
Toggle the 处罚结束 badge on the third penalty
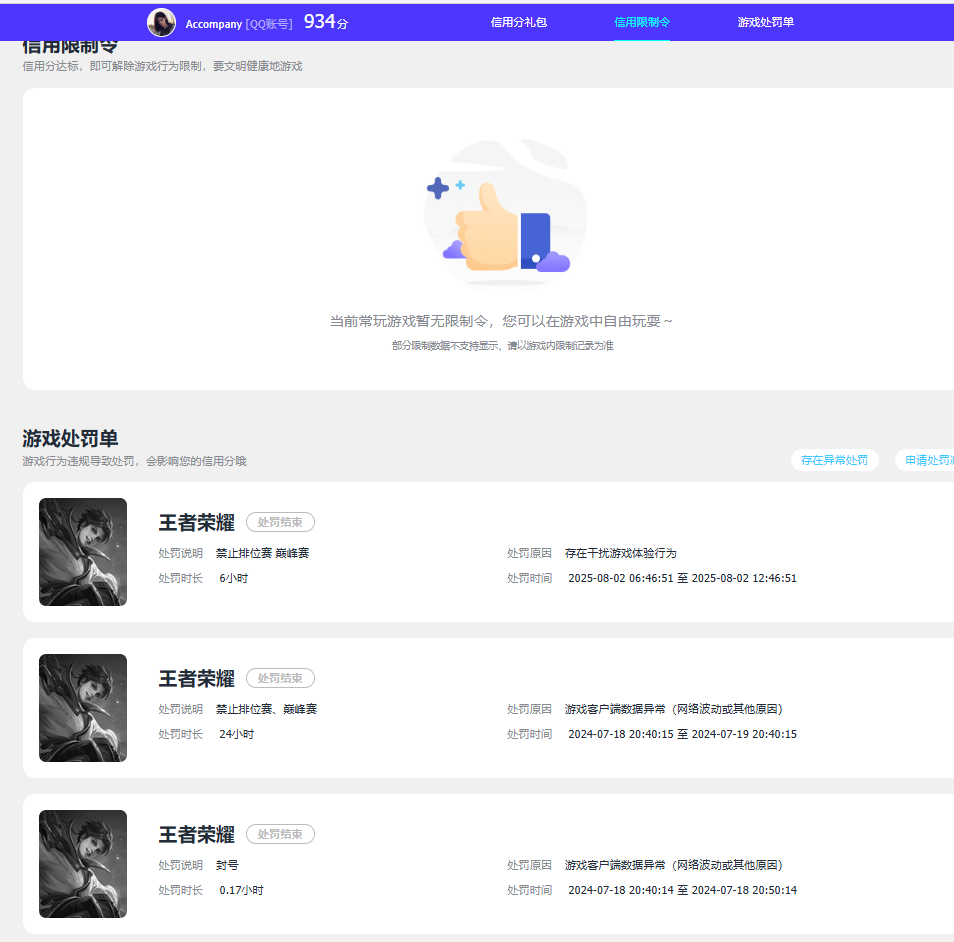[280, 834]
